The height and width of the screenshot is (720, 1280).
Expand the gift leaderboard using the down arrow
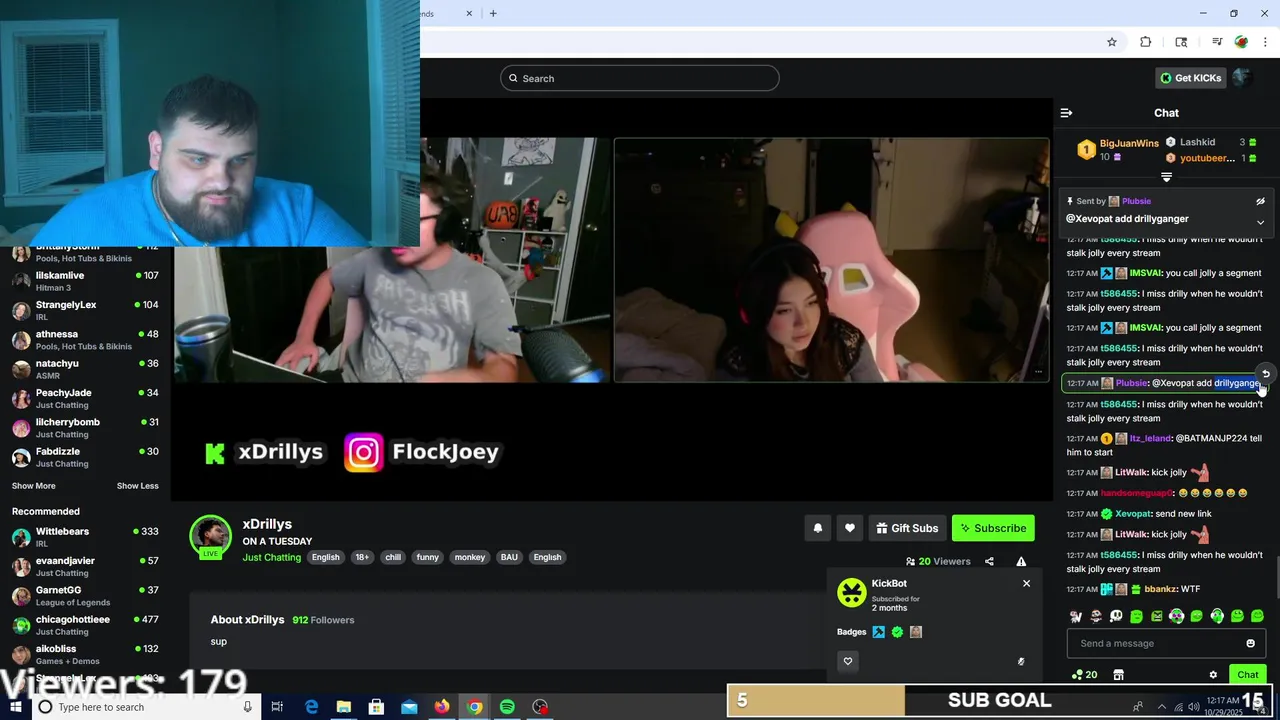coord(1166,177)
